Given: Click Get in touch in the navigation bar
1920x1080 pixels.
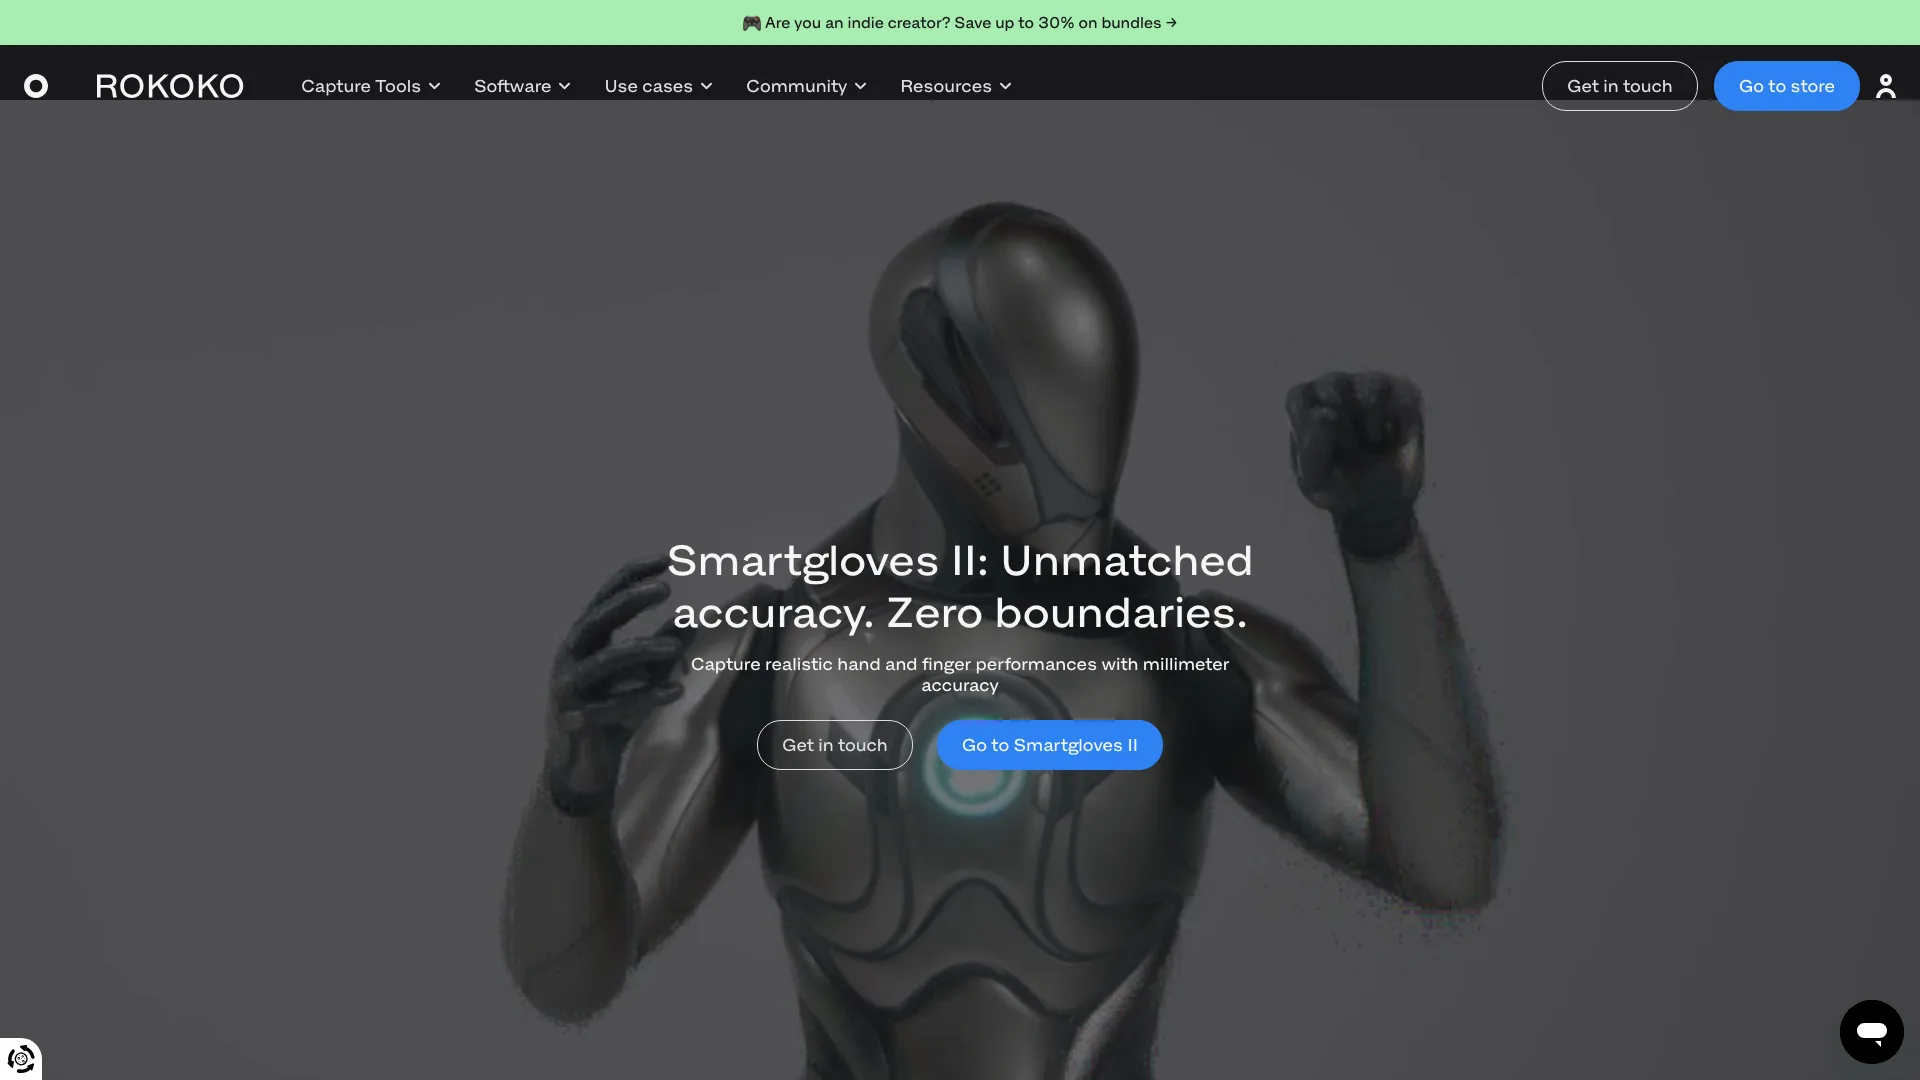Looking at the screenshot, I should point(1619,86).
